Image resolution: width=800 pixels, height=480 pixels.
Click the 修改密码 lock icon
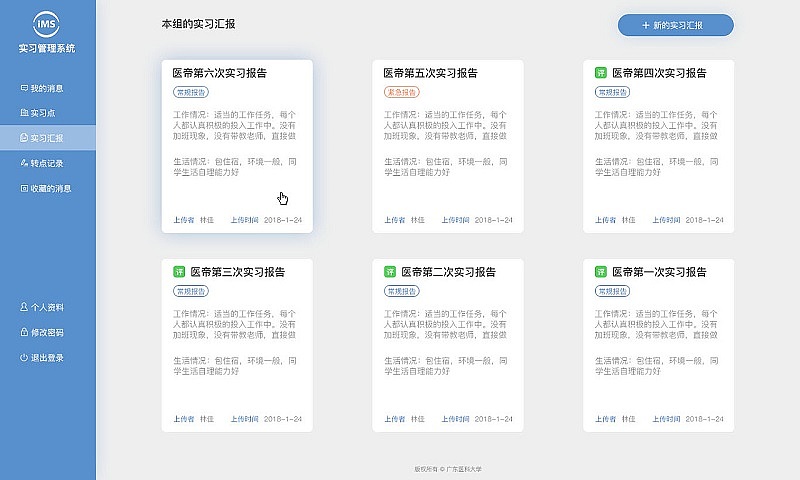pyautogui.click(x=24, y=332)
